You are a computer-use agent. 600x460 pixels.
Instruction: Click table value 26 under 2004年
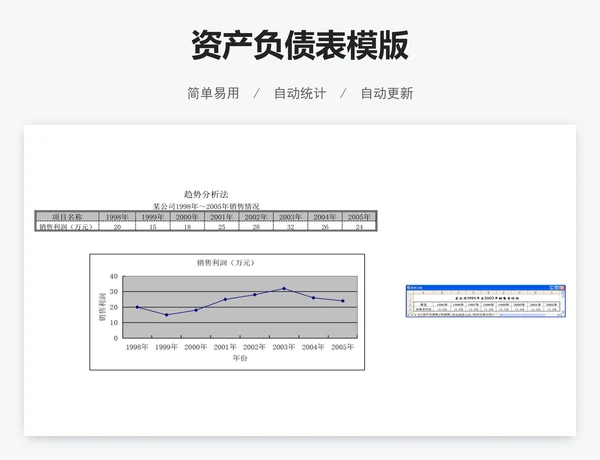point(325,227)
